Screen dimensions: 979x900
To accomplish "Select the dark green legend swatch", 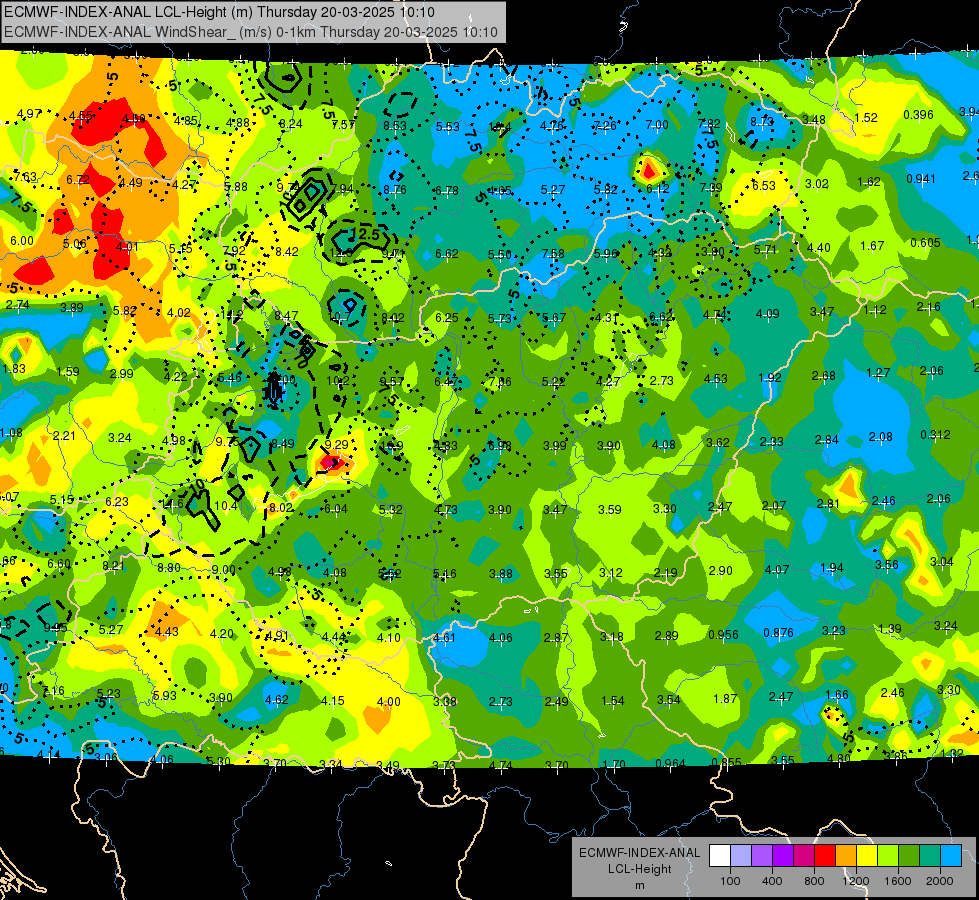I will point(908,856).
